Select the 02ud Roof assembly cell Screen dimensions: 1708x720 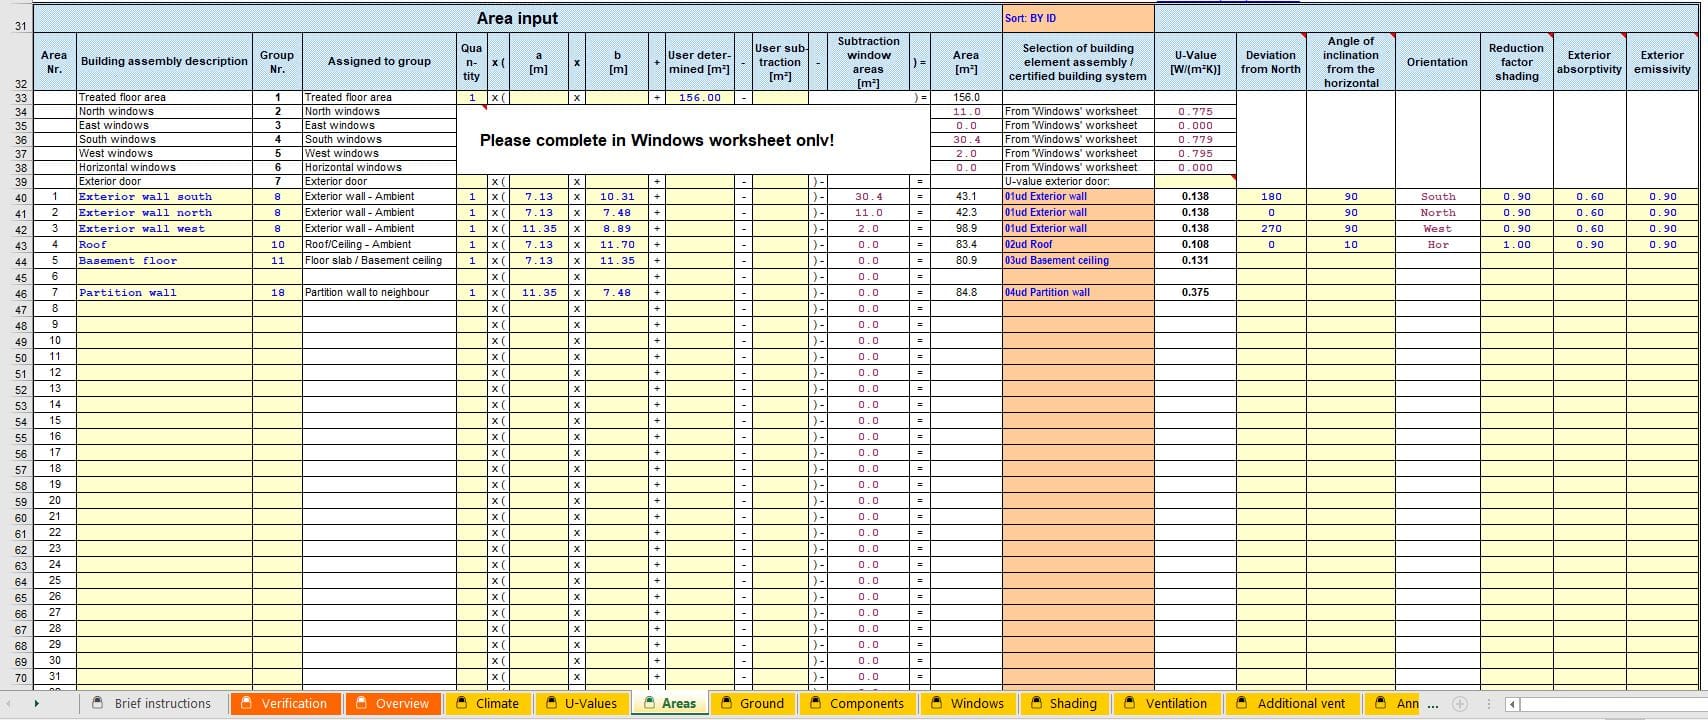(1078, 244)
